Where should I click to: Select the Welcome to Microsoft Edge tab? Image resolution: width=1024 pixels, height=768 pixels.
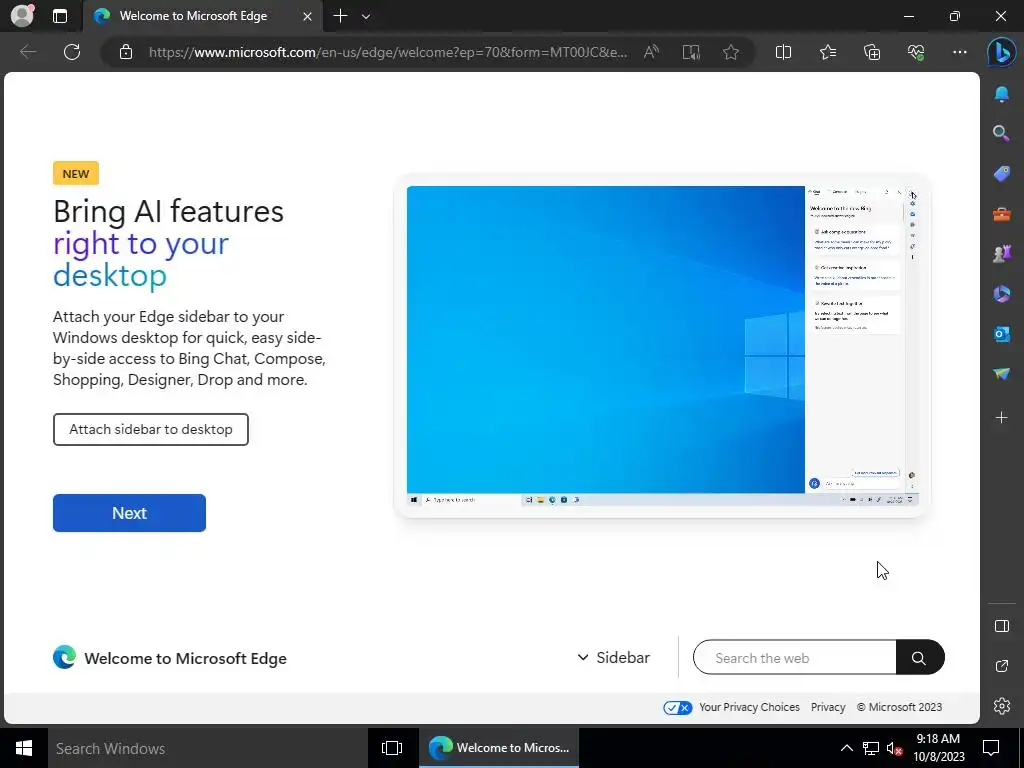tap(202, 16)
